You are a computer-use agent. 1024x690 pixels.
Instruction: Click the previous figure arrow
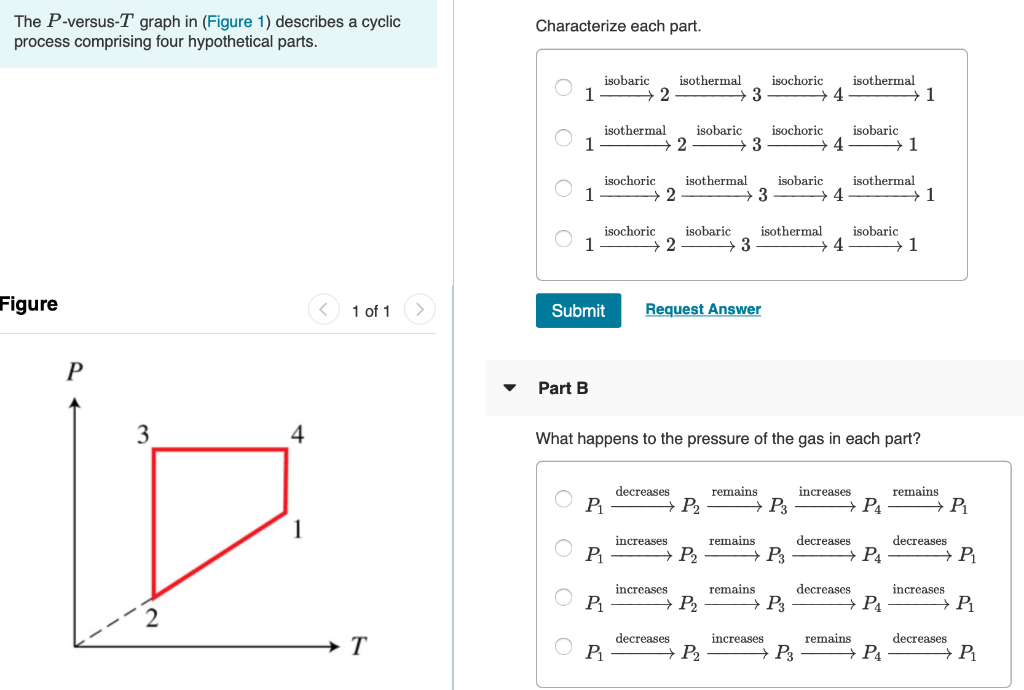pos(323,310)
